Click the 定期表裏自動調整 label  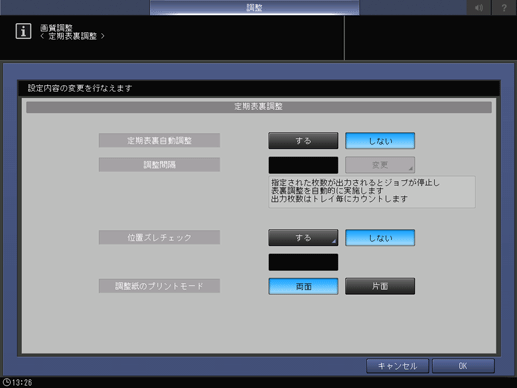pos(159,141)
